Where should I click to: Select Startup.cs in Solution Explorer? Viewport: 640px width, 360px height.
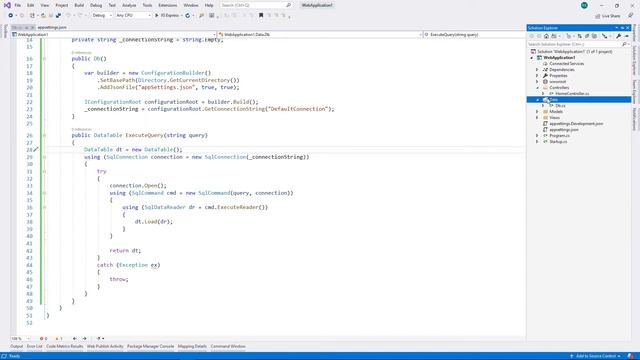(x=558, y=142)
